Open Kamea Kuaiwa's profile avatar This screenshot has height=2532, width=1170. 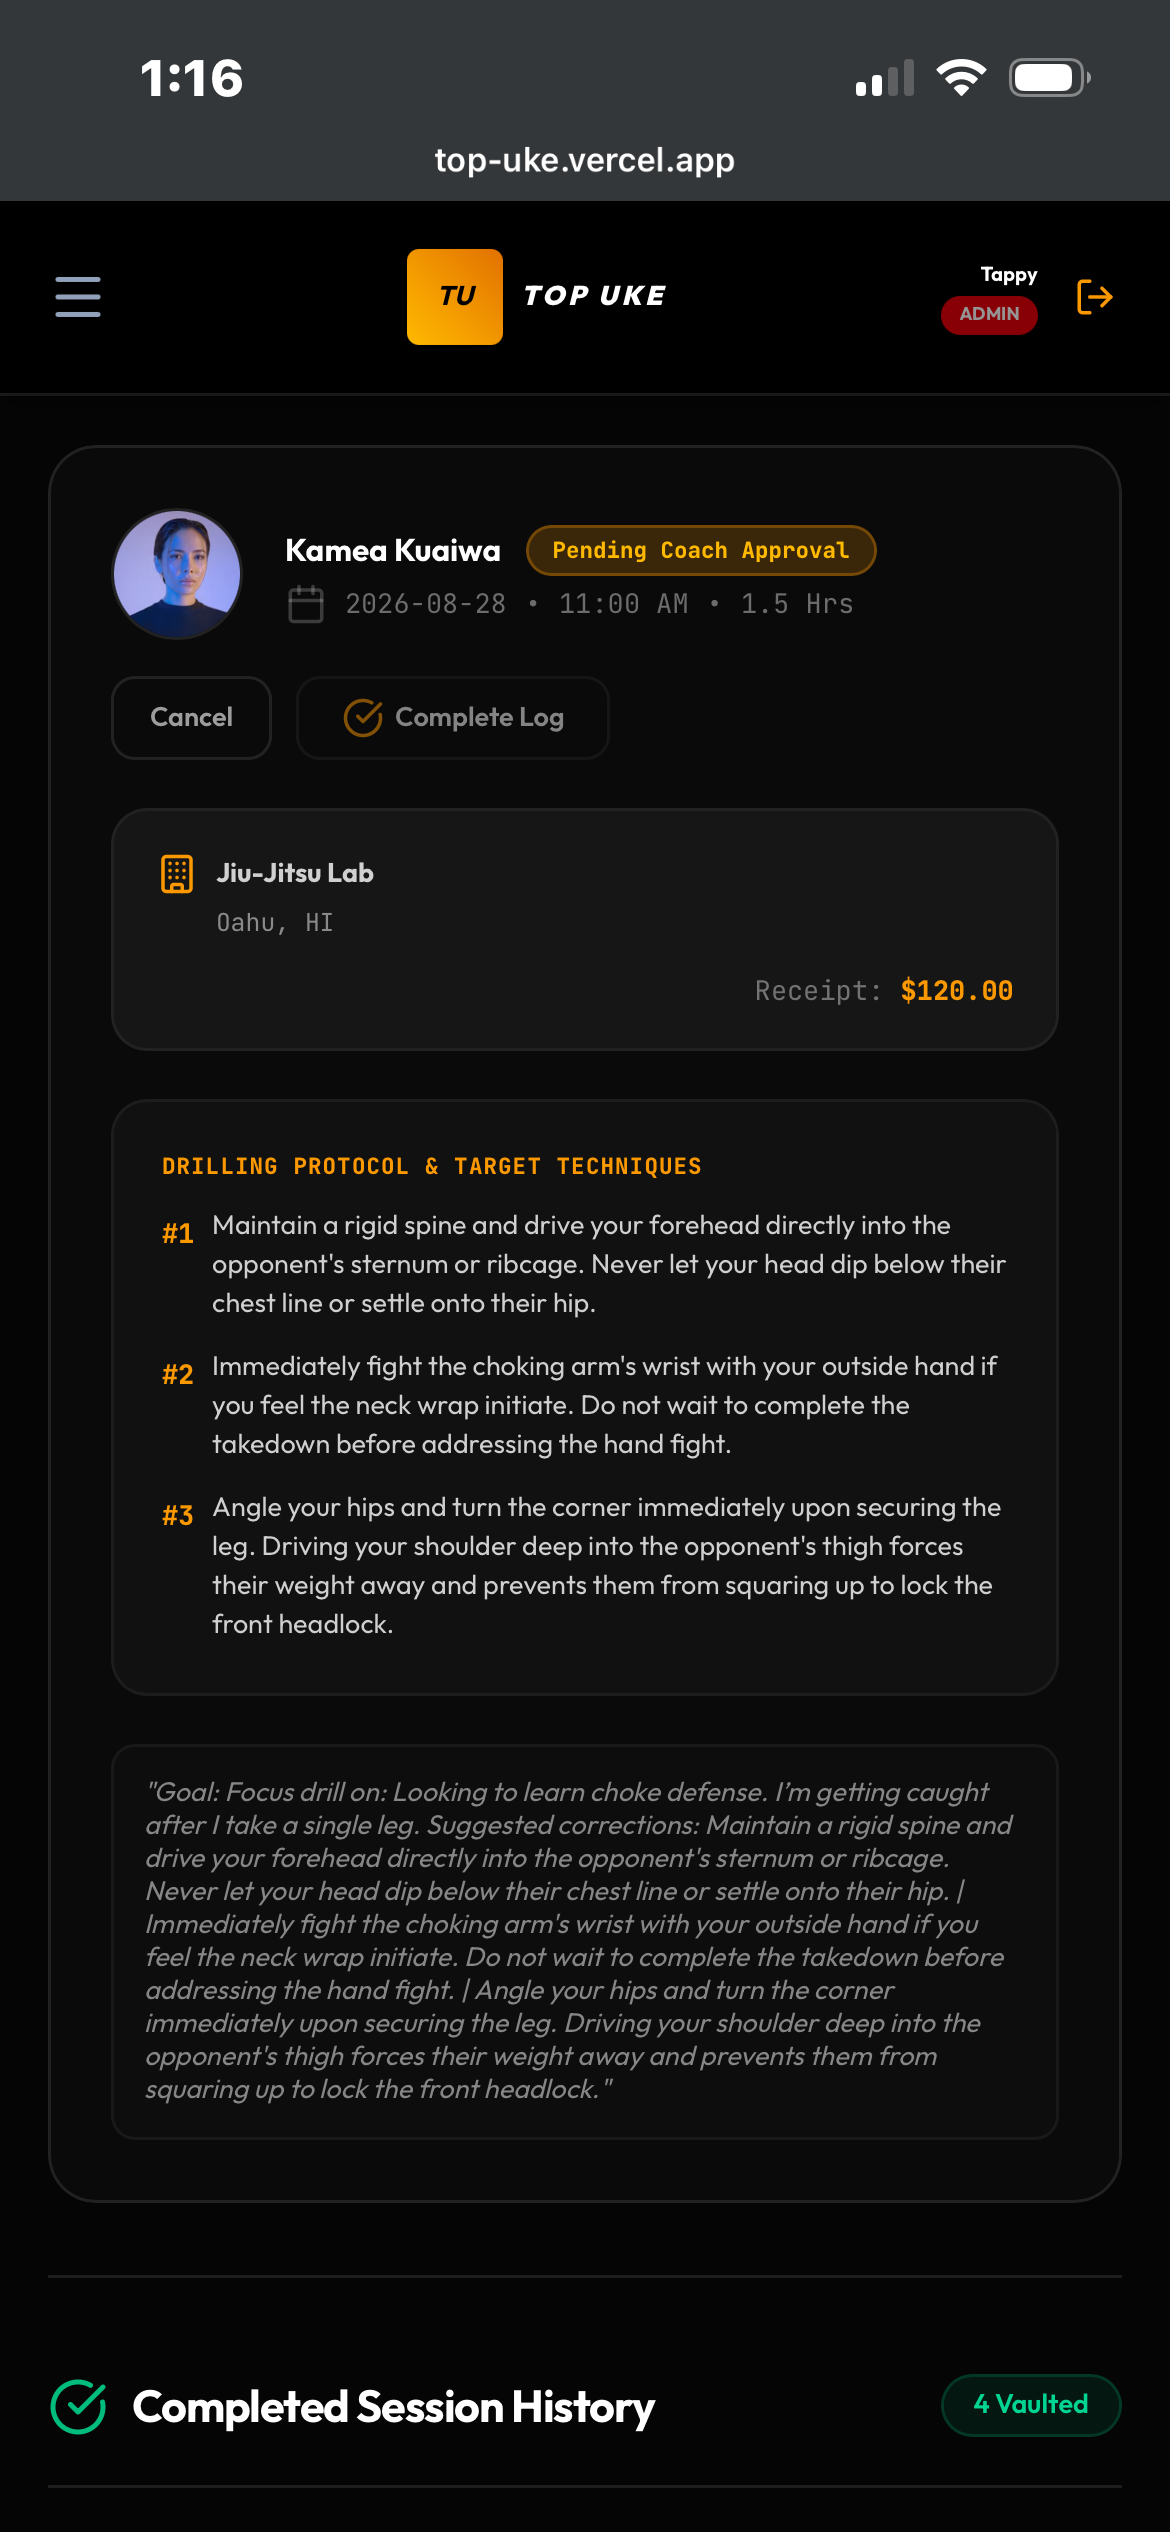tap(177, 574)
